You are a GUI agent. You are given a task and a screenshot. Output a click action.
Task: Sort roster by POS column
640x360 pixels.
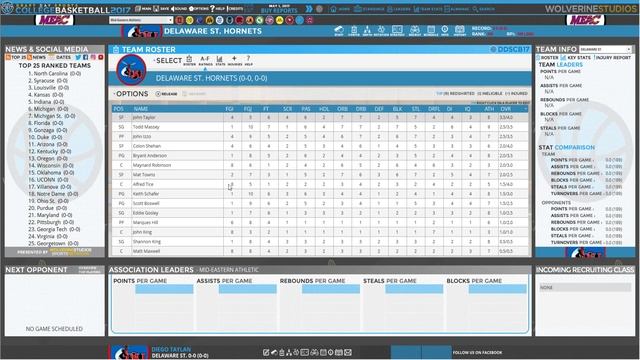click(118, 109)
